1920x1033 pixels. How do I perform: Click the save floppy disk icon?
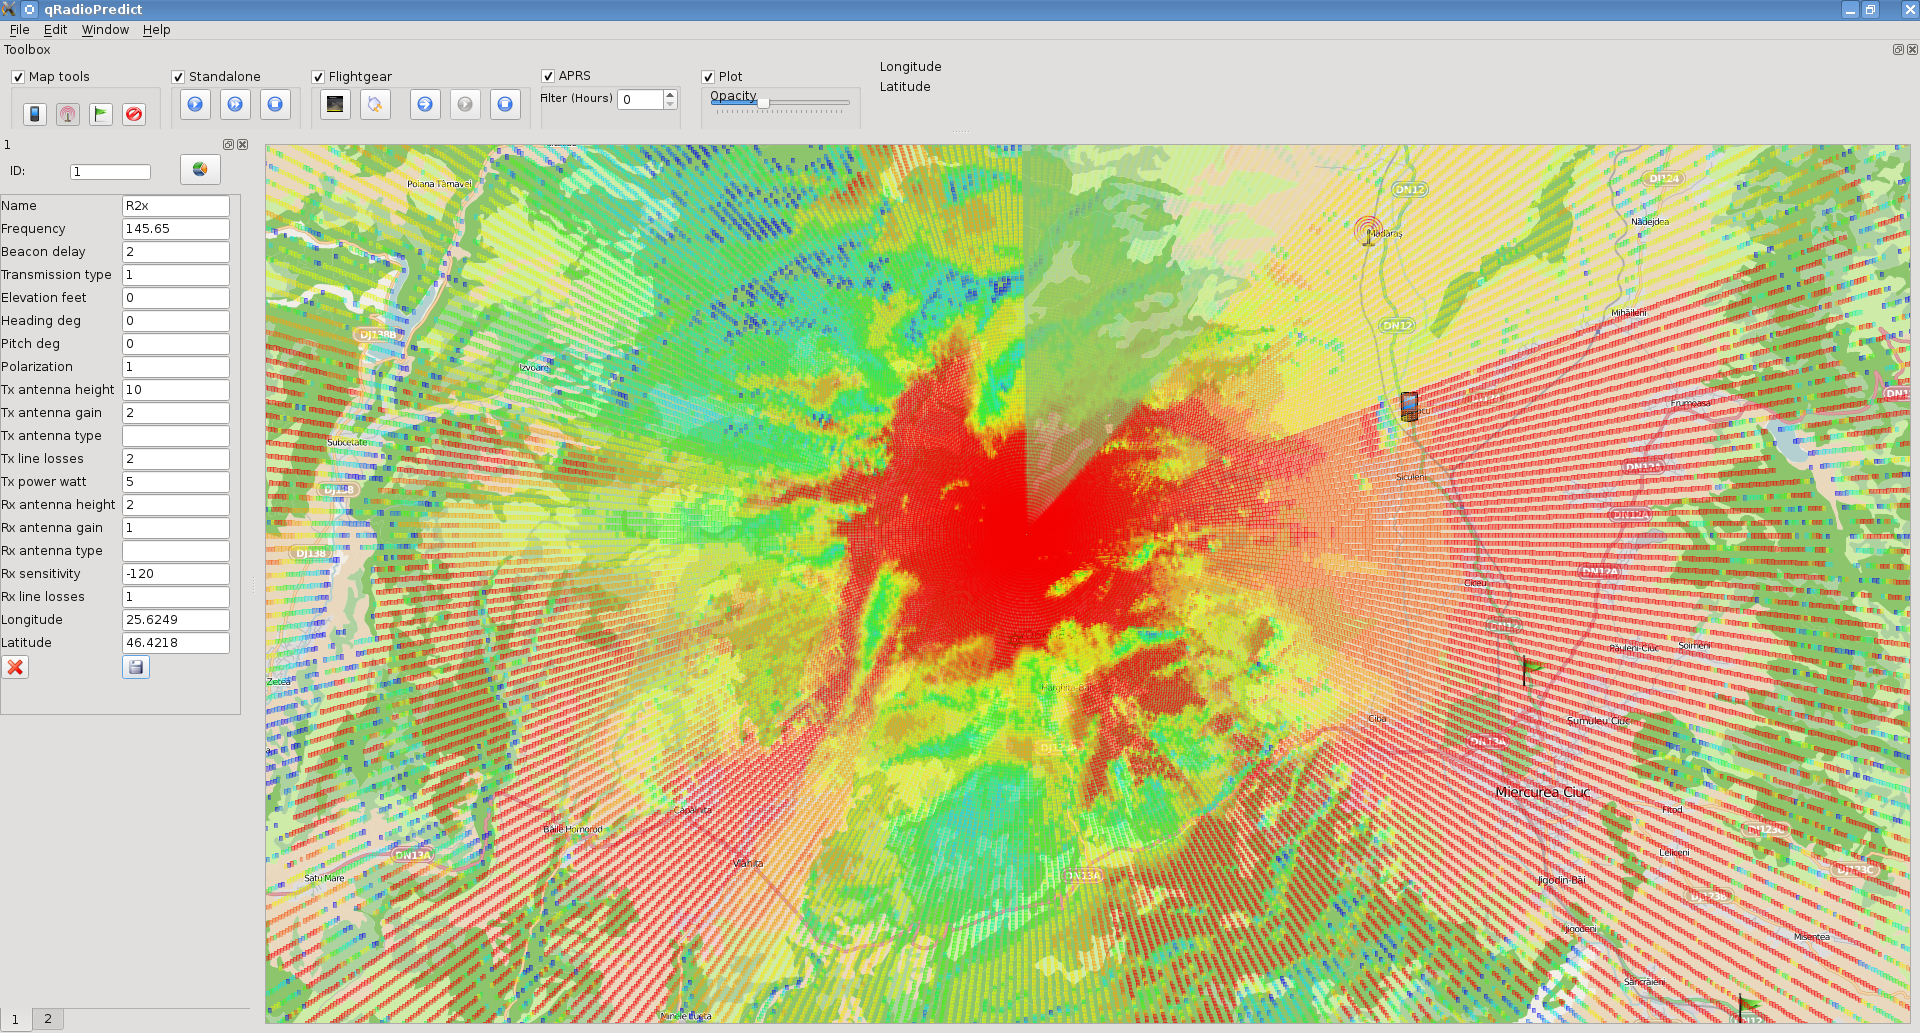click(x=136, y=667)
